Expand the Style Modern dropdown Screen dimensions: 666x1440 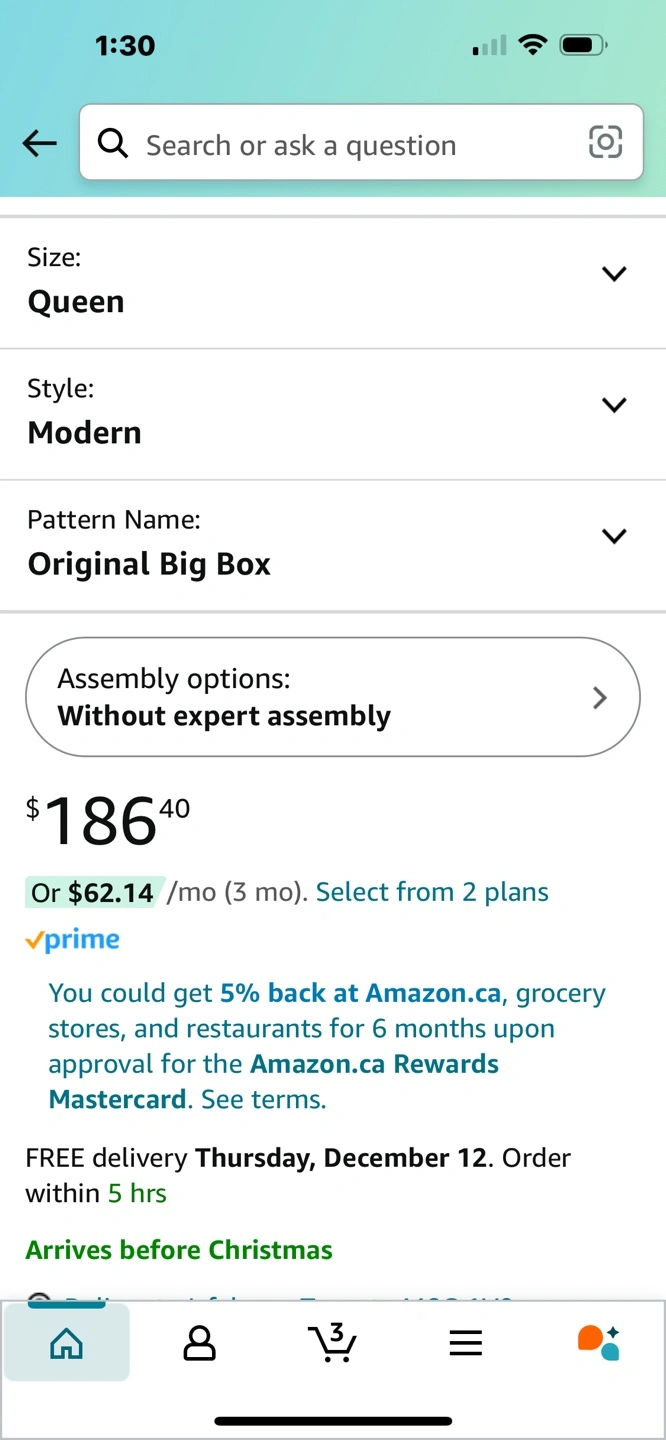[x=333, y=414]
